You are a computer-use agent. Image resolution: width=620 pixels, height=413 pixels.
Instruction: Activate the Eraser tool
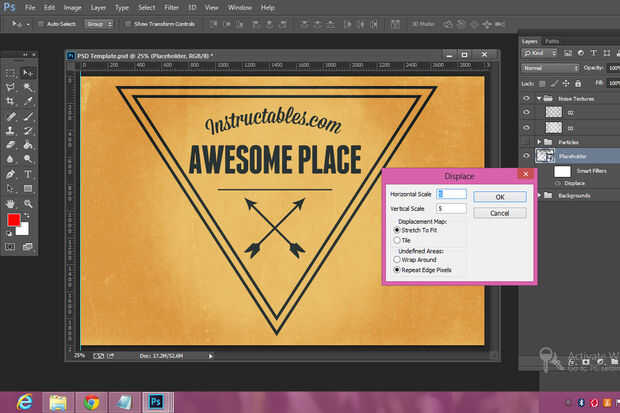pos(10,144)
